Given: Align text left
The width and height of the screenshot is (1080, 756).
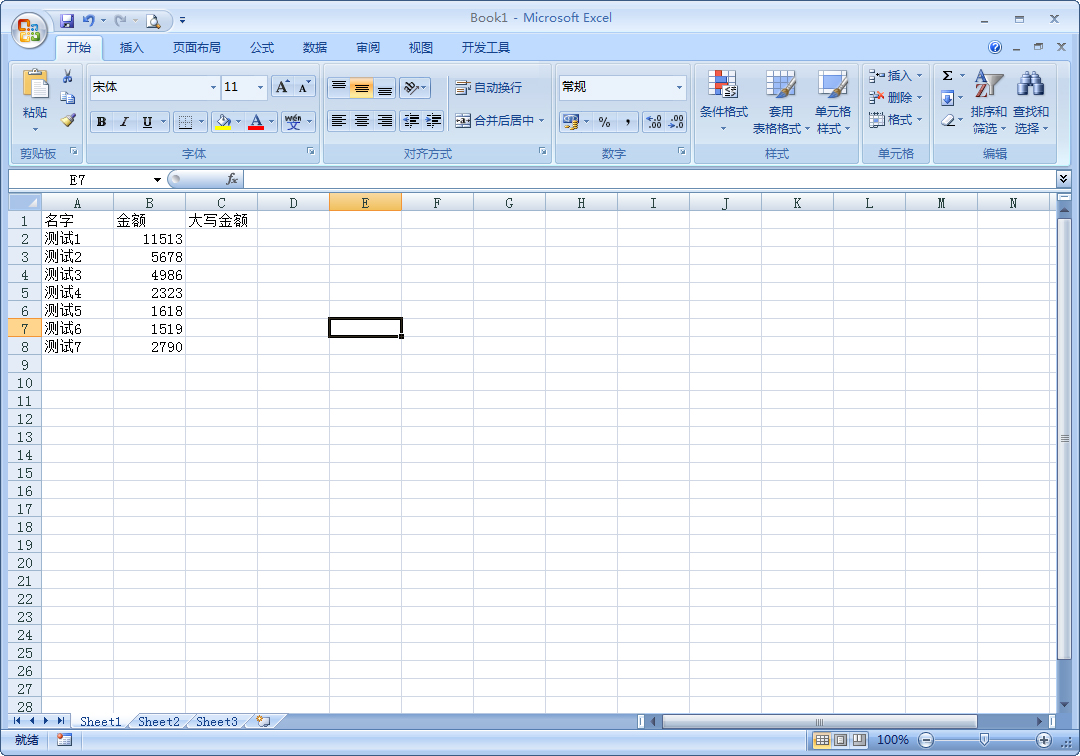Looking at the screenshot, I should pyautogui.click(x=338, y=120).
